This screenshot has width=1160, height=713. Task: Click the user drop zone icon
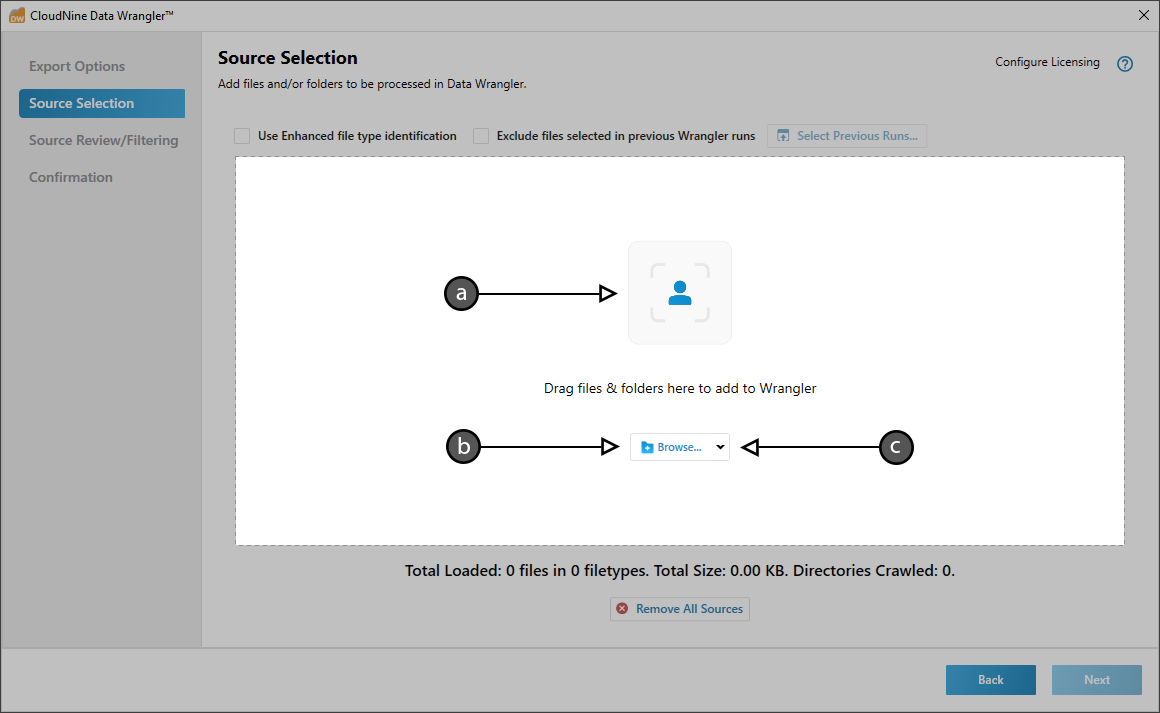[x=680, y=293]
